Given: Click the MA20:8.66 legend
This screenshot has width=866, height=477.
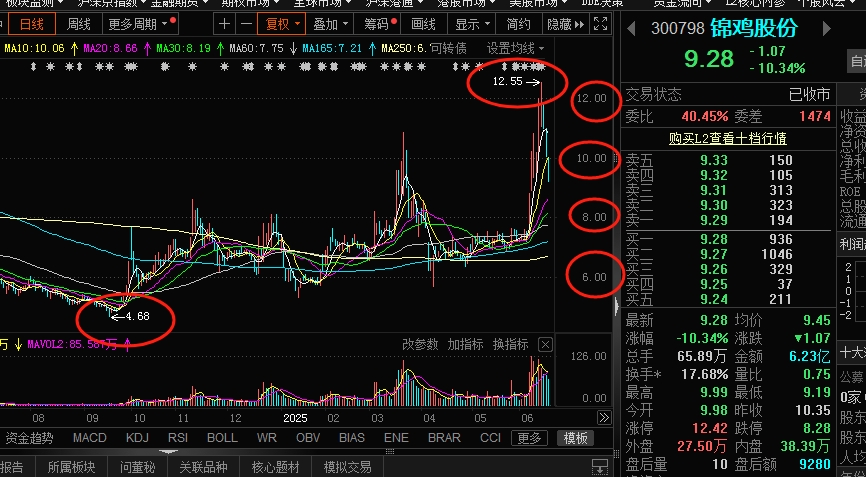Looking at the screenshot, I should [110, 49].
